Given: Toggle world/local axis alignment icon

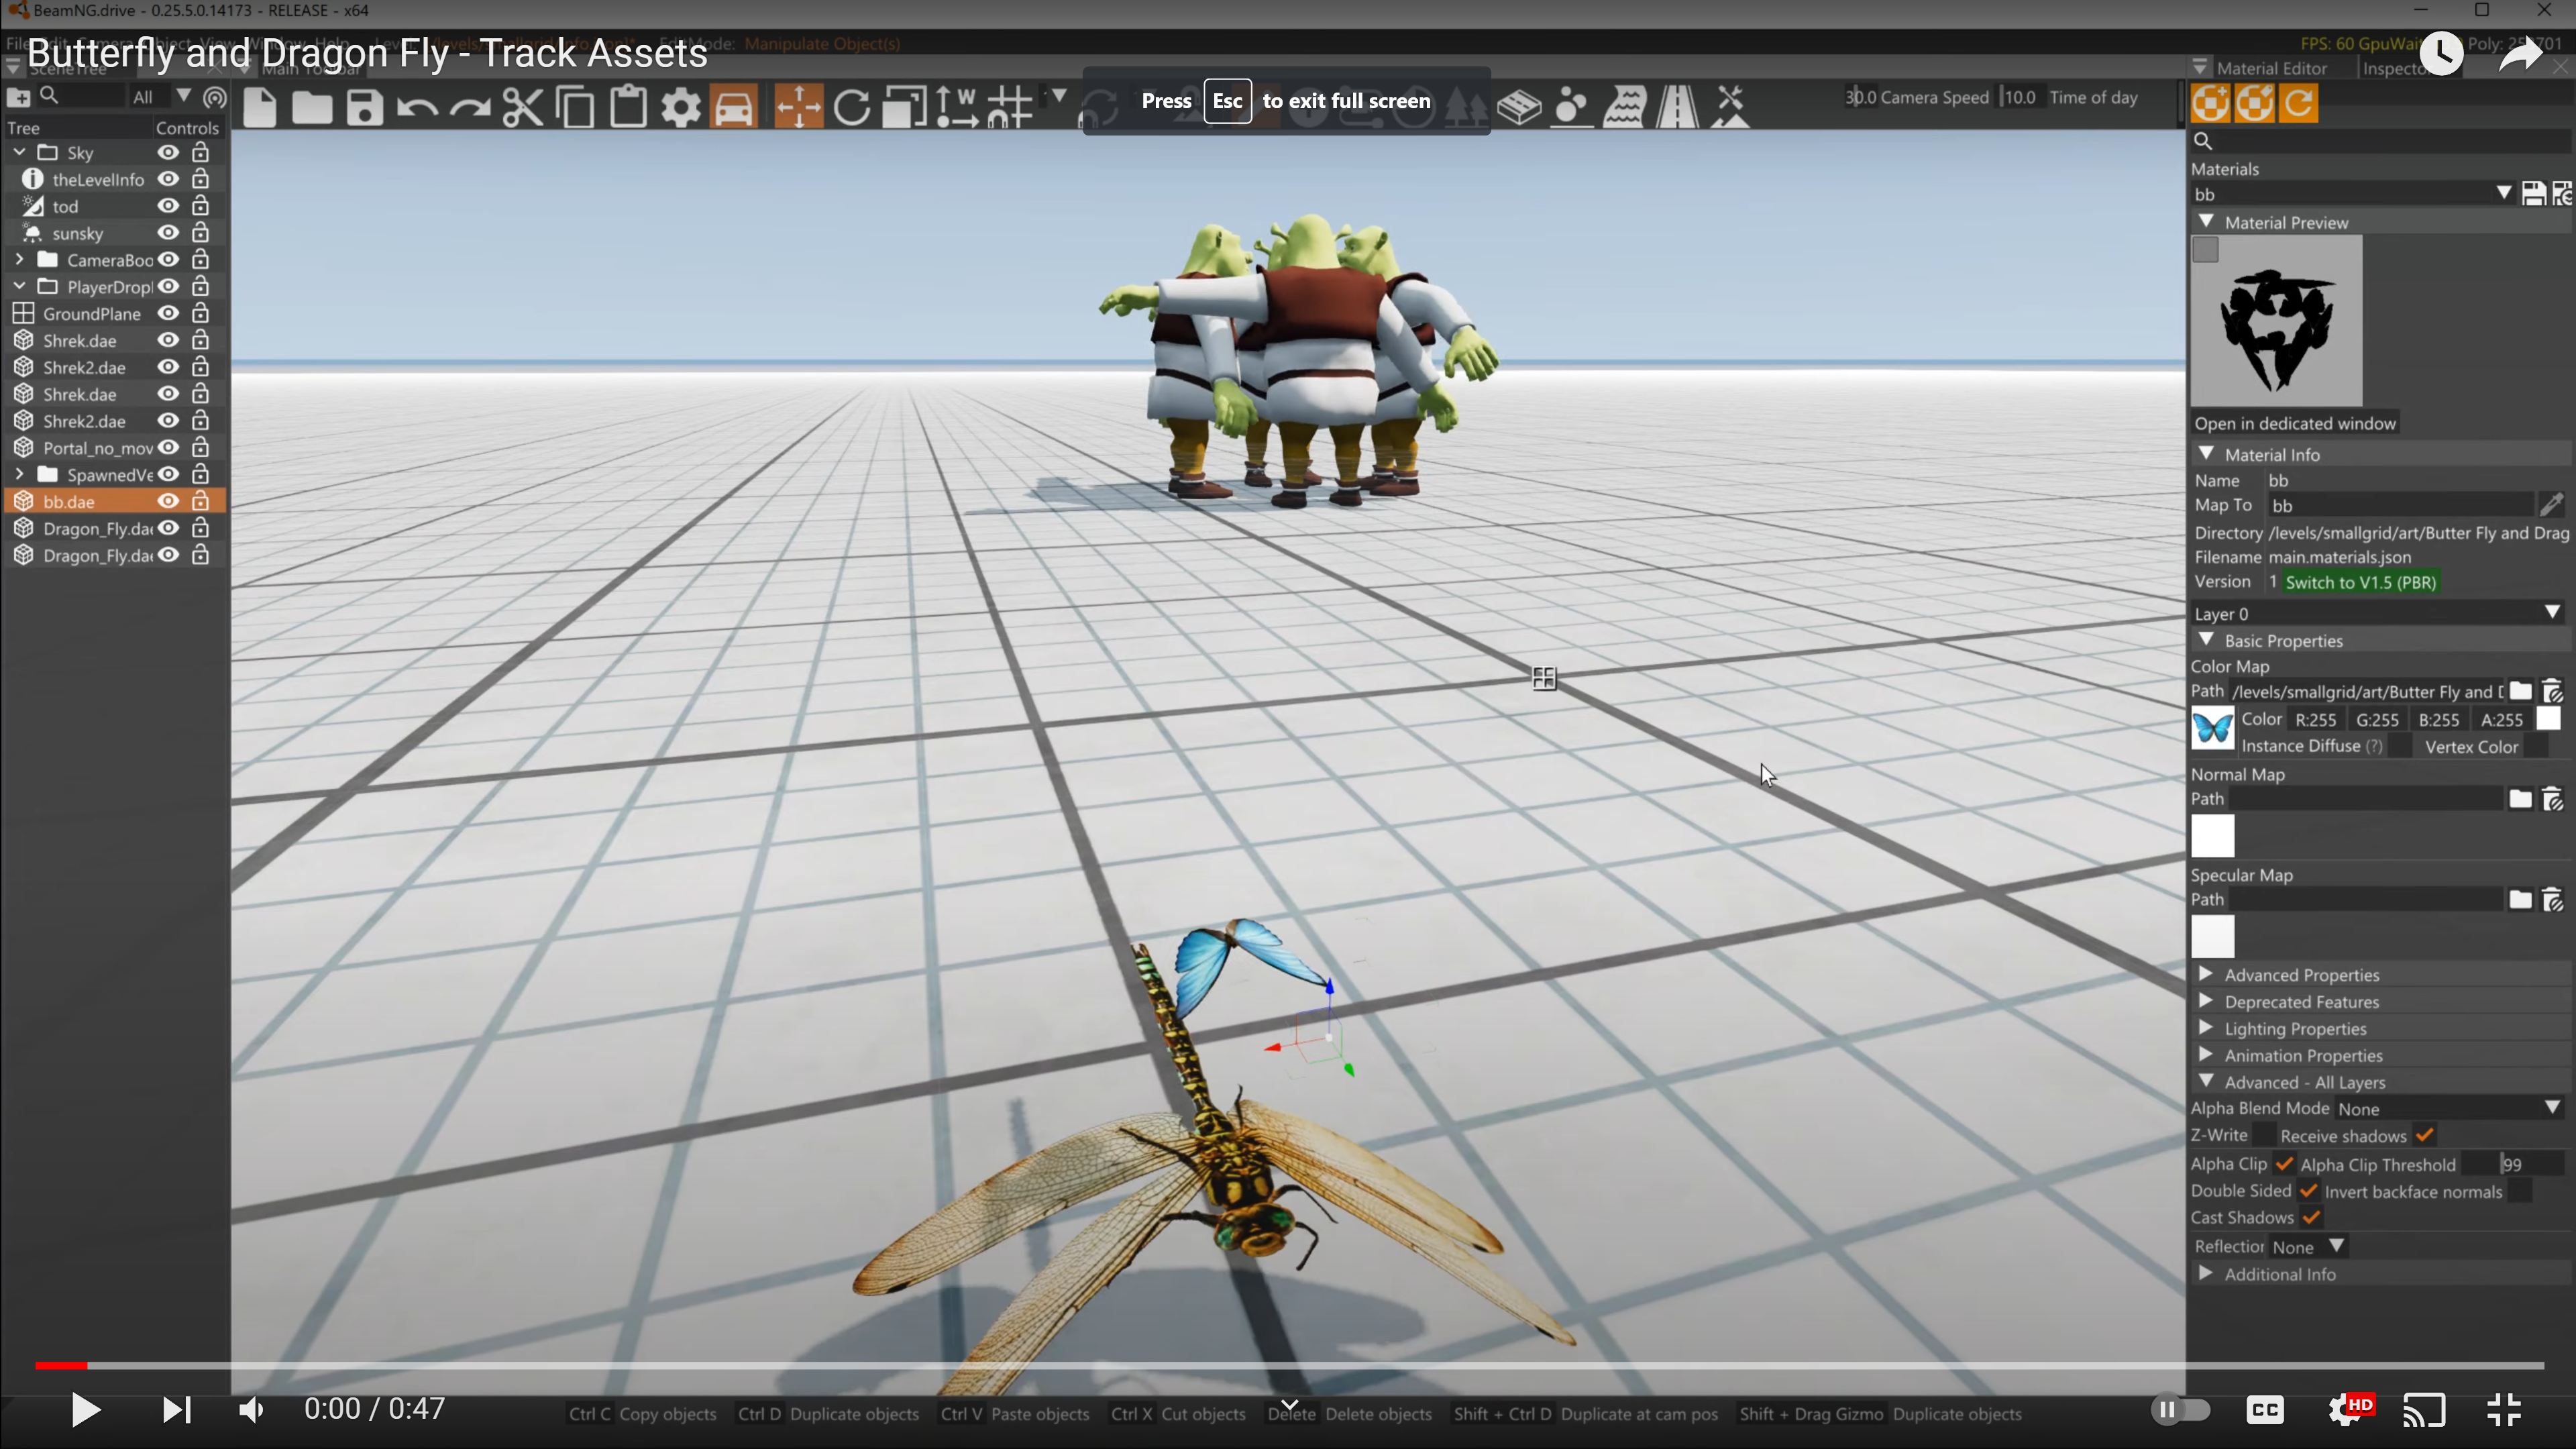Looking at the screenshot, I should point(957,107).
